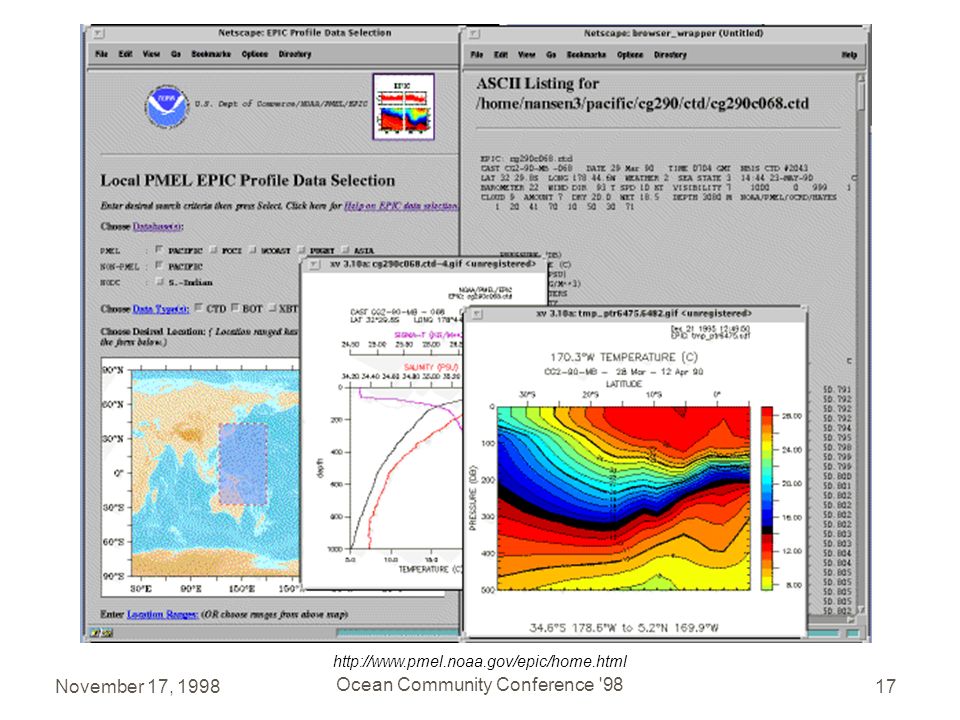Click the 34.6°S 178.6°W to 5.2°N caption

(x=623, y=628)
